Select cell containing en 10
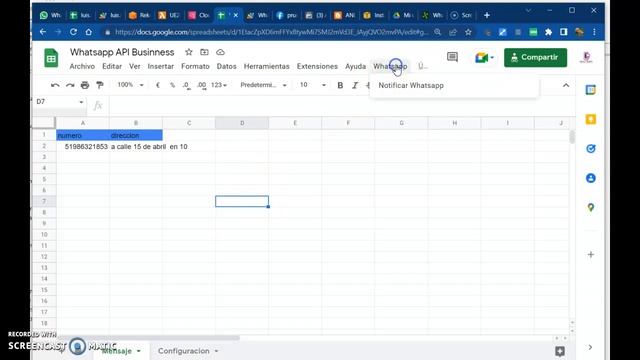The width and height of the screenshot is (640, 360). click(x=189, y=147)
